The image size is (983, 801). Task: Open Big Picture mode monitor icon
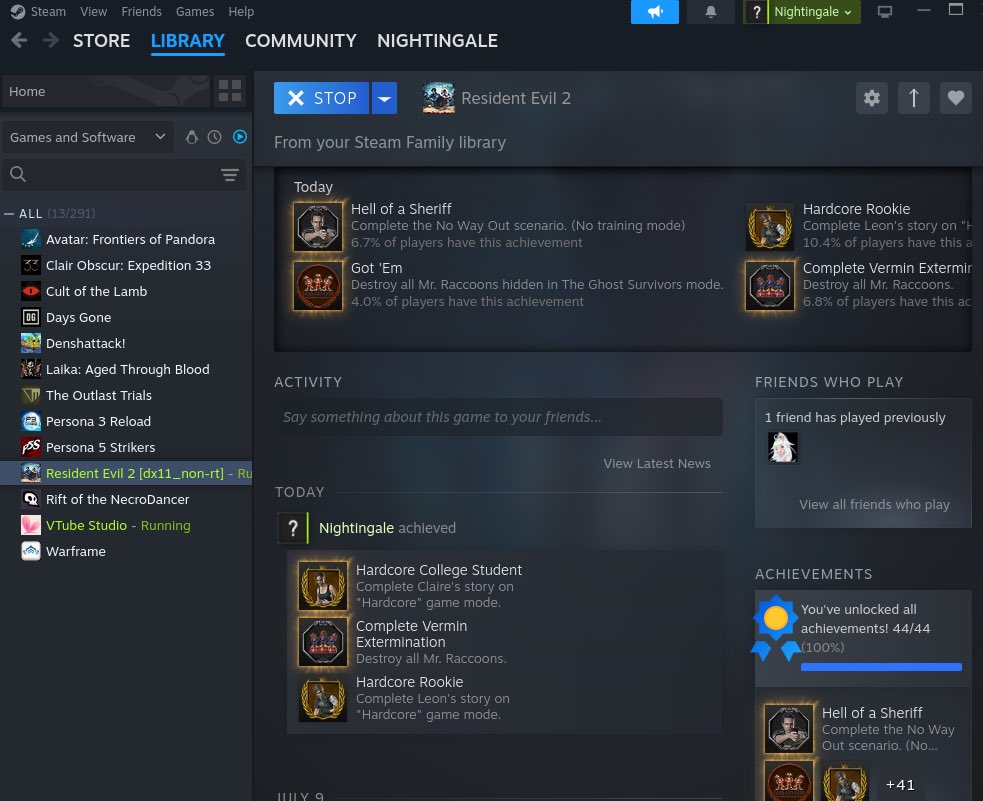(x=885, y=12)
